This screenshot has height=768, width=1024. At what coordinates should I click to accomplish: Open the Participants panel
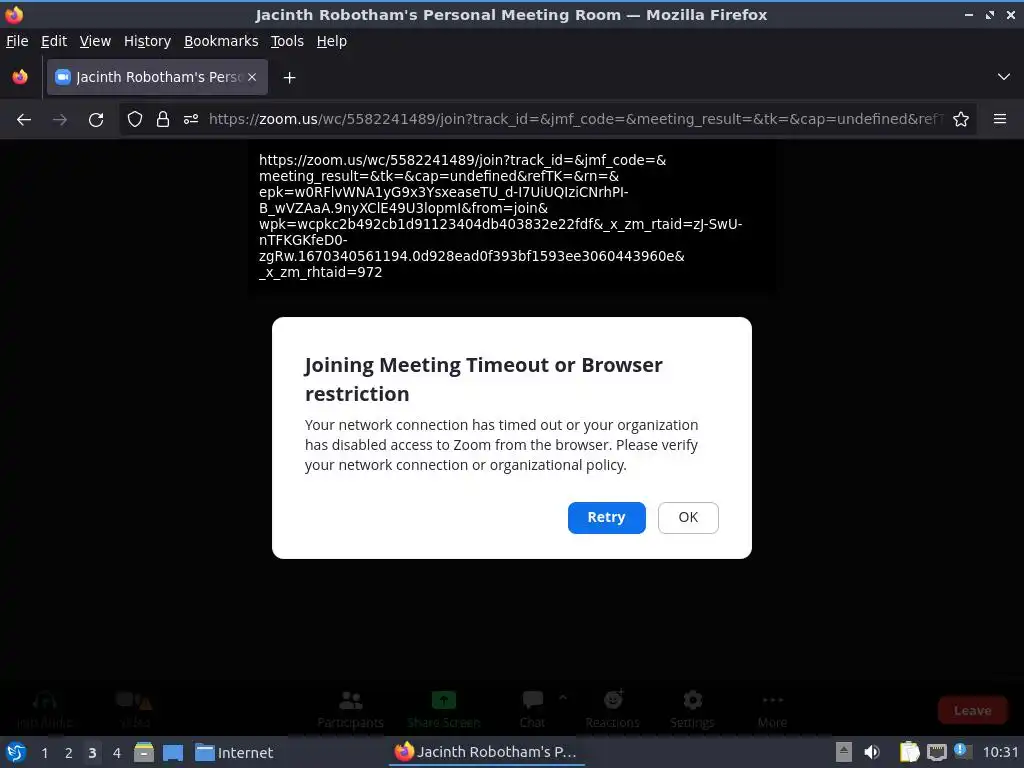click(x=351, y=710)
